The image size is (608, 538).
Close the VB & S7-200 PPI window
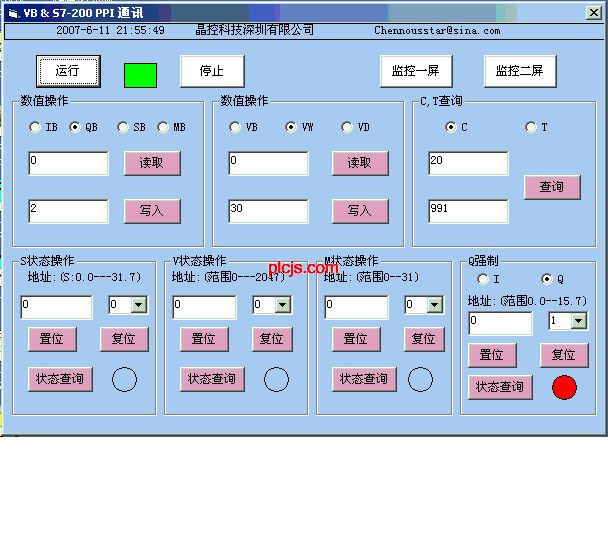pyautogui.click(x=593, y=13)
